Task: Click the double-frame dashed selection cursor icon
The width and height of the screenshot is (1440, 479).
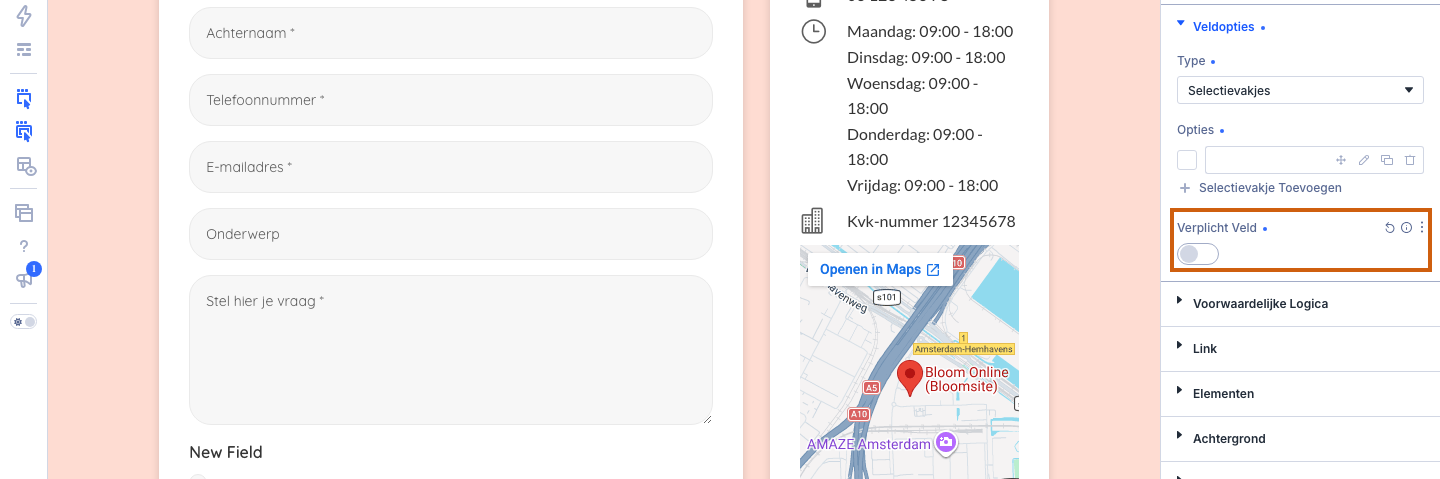Action: pyautogui.click(x=24, y=131)
